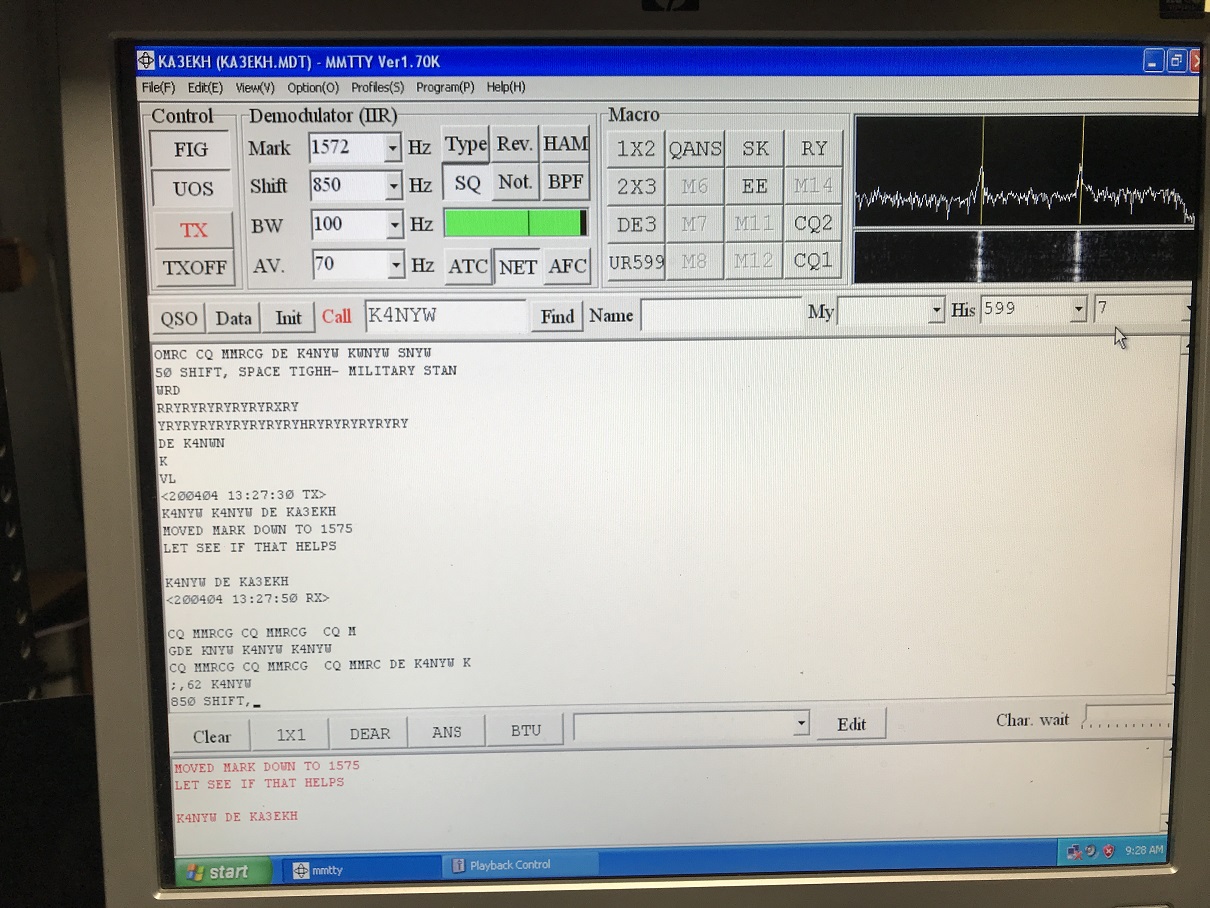Viewport: 1210px width, 908px height.
Task: Open the macro selection dropdown beside Edit
Action: click(800, 724)
